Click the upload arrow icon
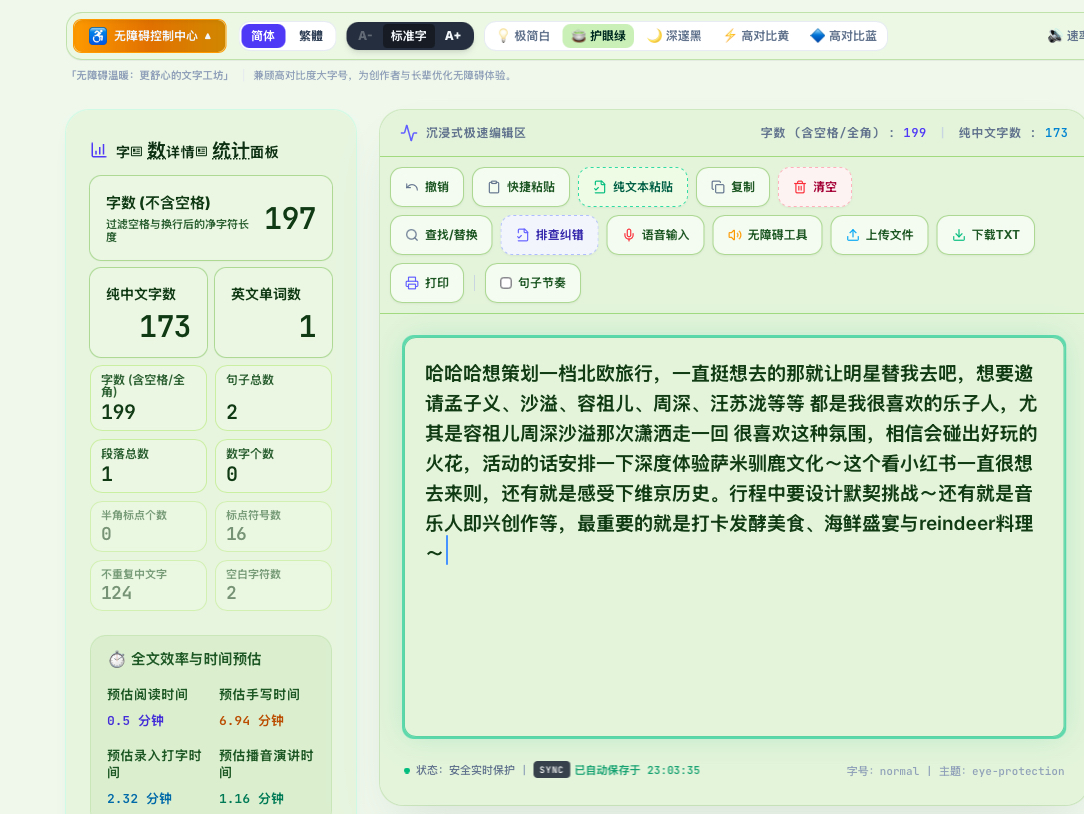 [x=853, y=235]
